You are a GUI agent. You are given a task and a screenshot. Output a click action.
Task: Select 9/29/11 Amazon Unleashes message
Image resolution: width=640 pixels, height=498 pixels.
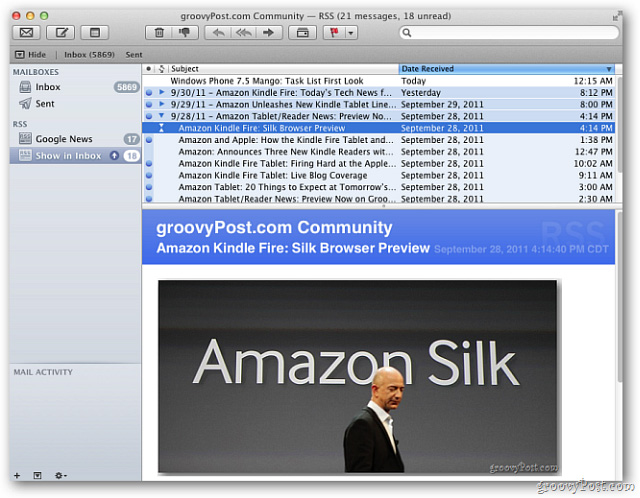click(x=378, y=104)
